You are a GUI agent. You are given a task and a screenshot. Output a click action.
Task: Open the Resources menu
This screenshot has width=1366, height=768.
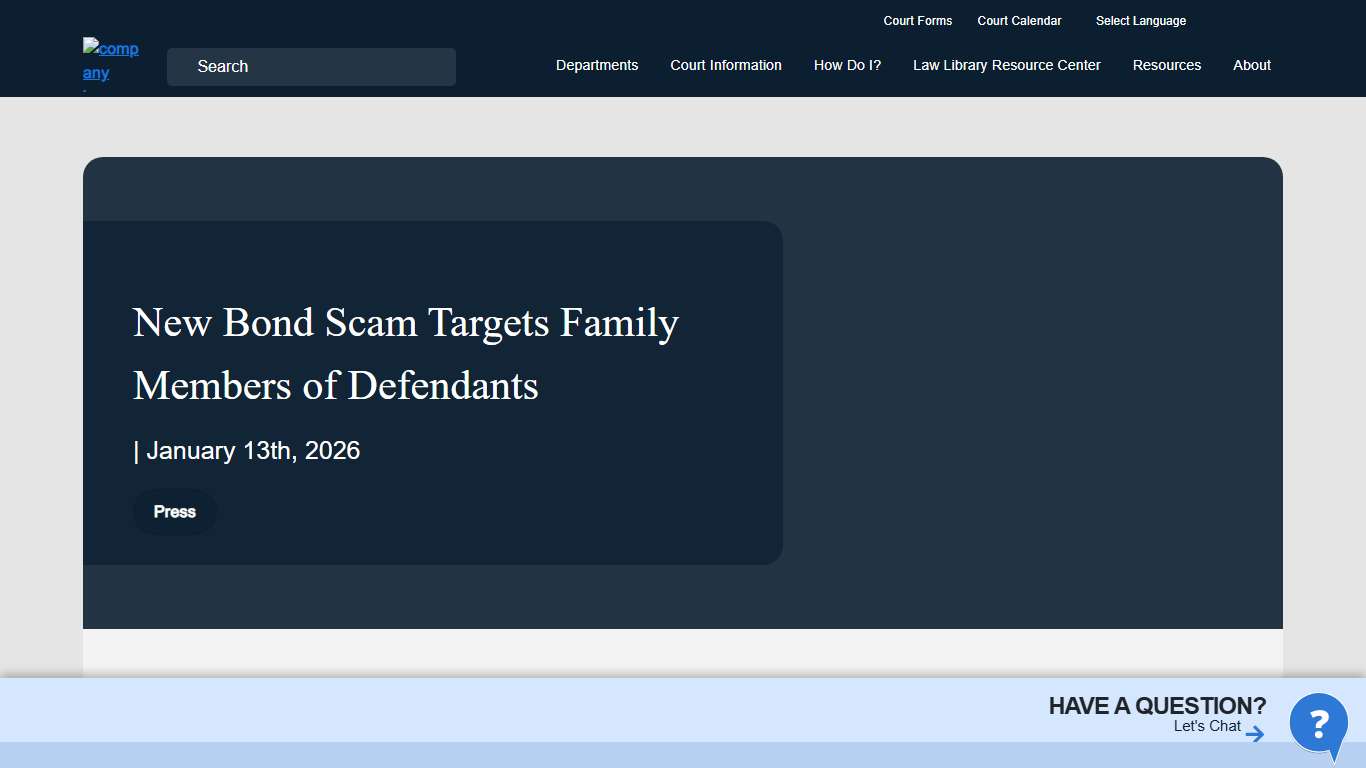[x=1167, y=65]
